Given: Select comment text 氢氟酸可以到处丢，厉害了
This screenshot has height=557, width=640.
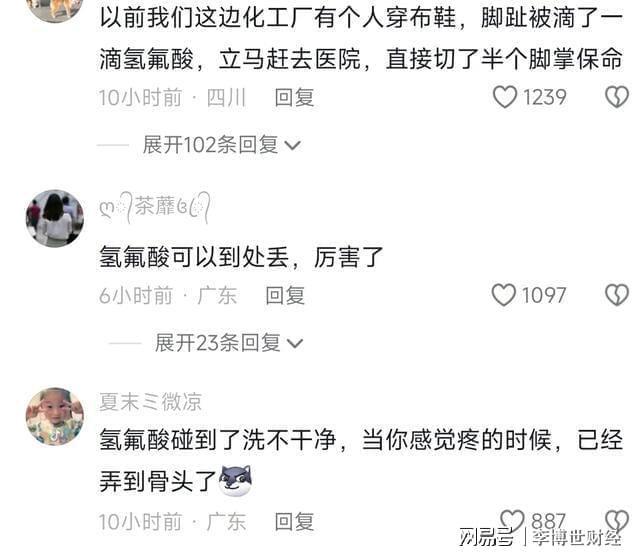Looking at the screenshot, I should click(x=241, y=257).
